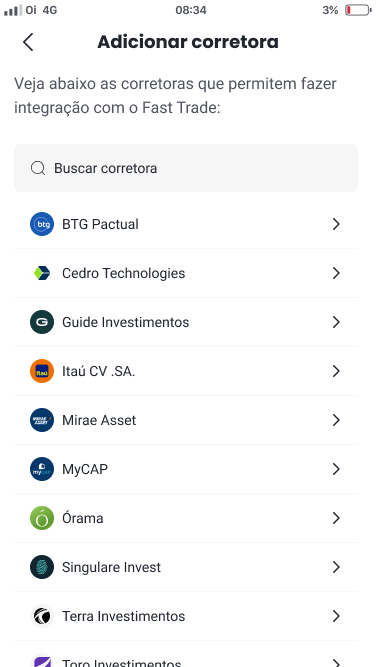Viewport: 376px width, 667px height.
Task: Click the Guide Investimentos logo icon
Action: tap(42, 322)
